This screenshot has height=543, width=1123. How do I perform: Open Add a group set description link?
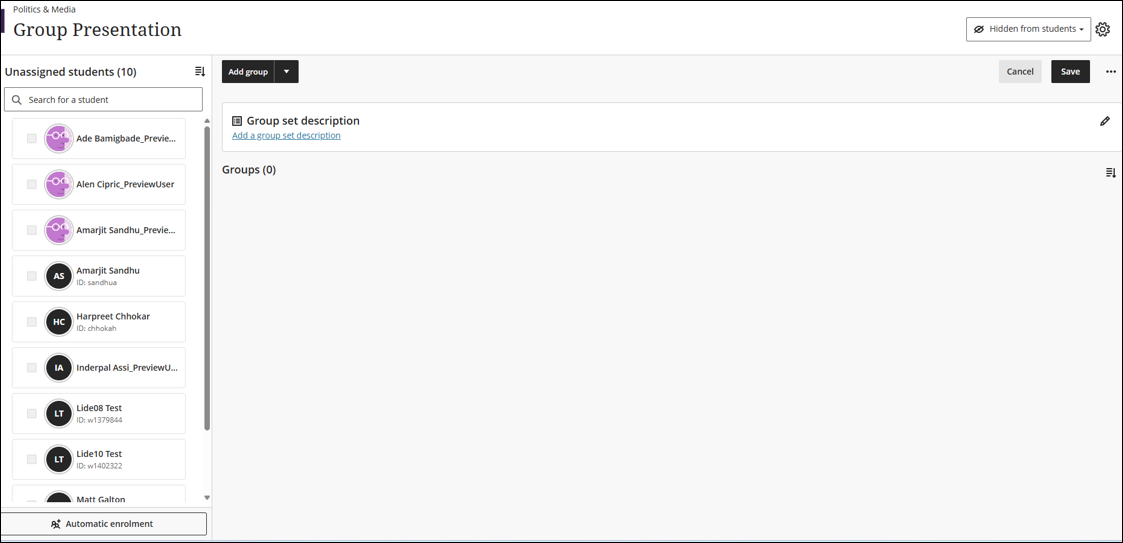(x=286, y=135)
